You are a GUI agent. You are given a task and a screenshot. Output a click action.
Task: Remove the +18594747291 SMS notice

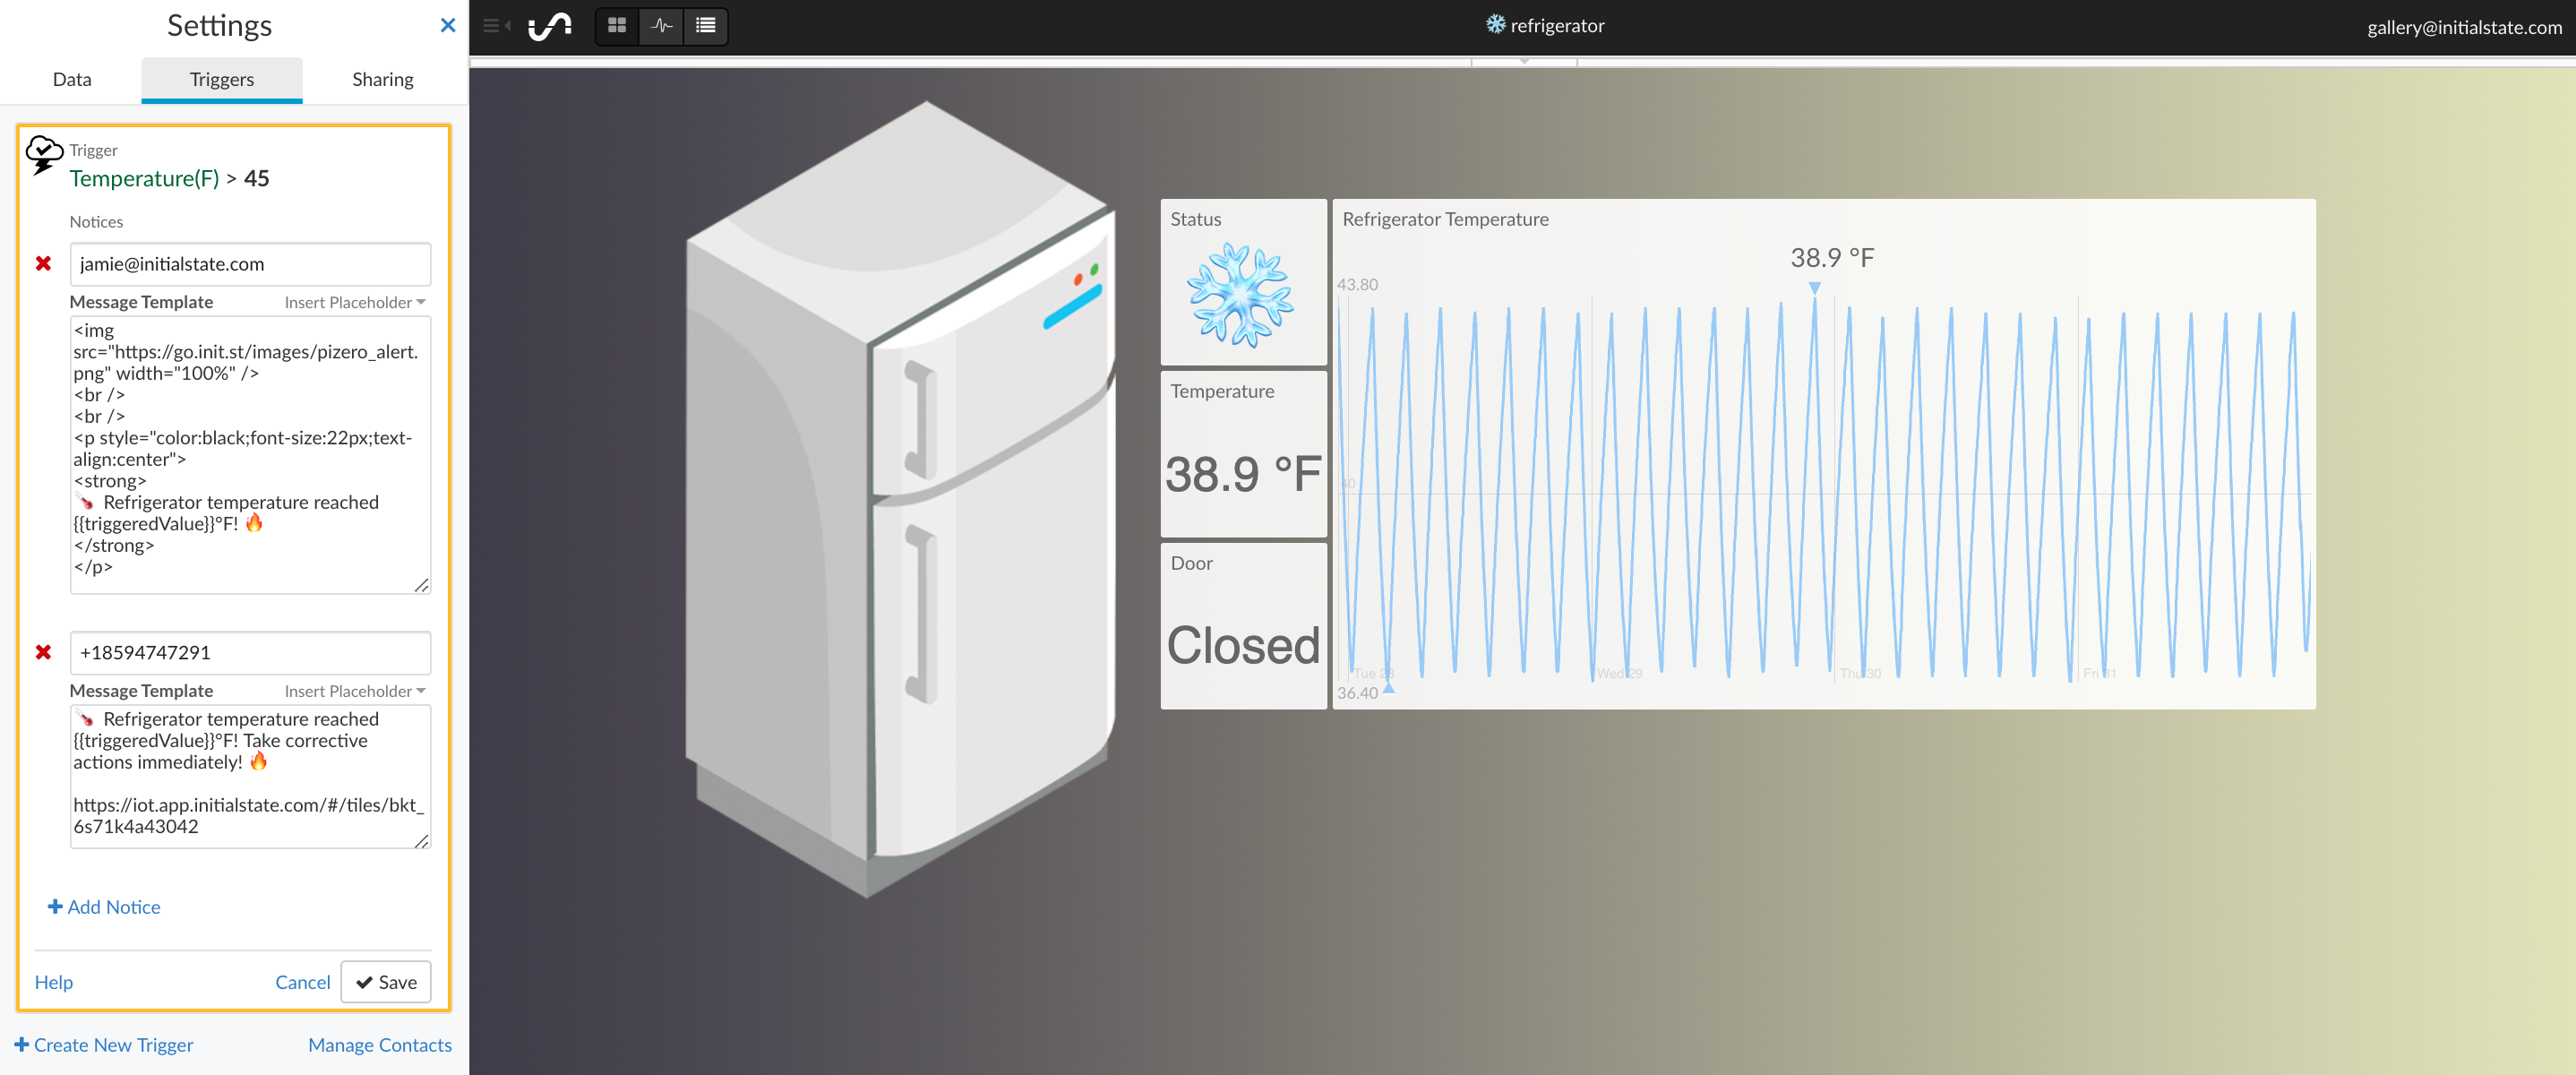pyautogui.click(x=44, y=651)
